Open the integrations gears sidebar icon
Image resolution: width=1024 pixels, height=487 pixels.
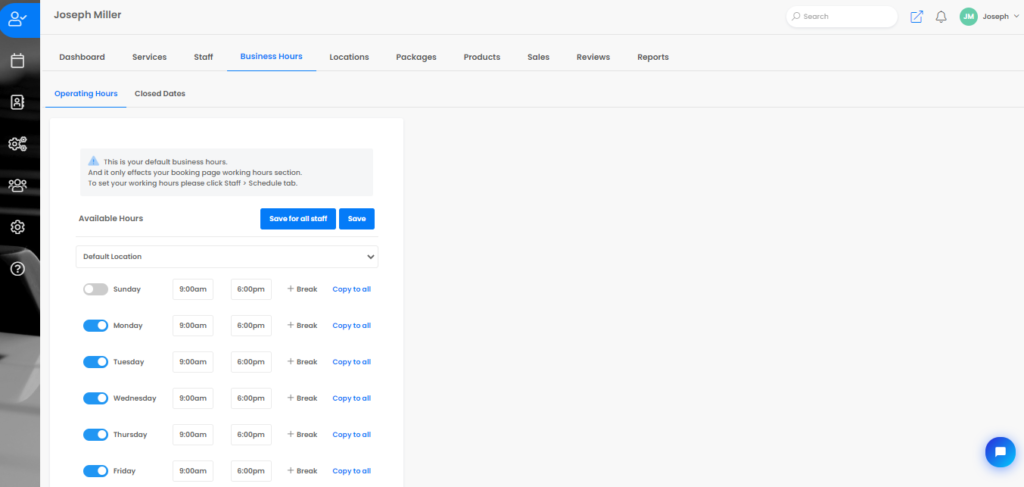pos(18,144)
